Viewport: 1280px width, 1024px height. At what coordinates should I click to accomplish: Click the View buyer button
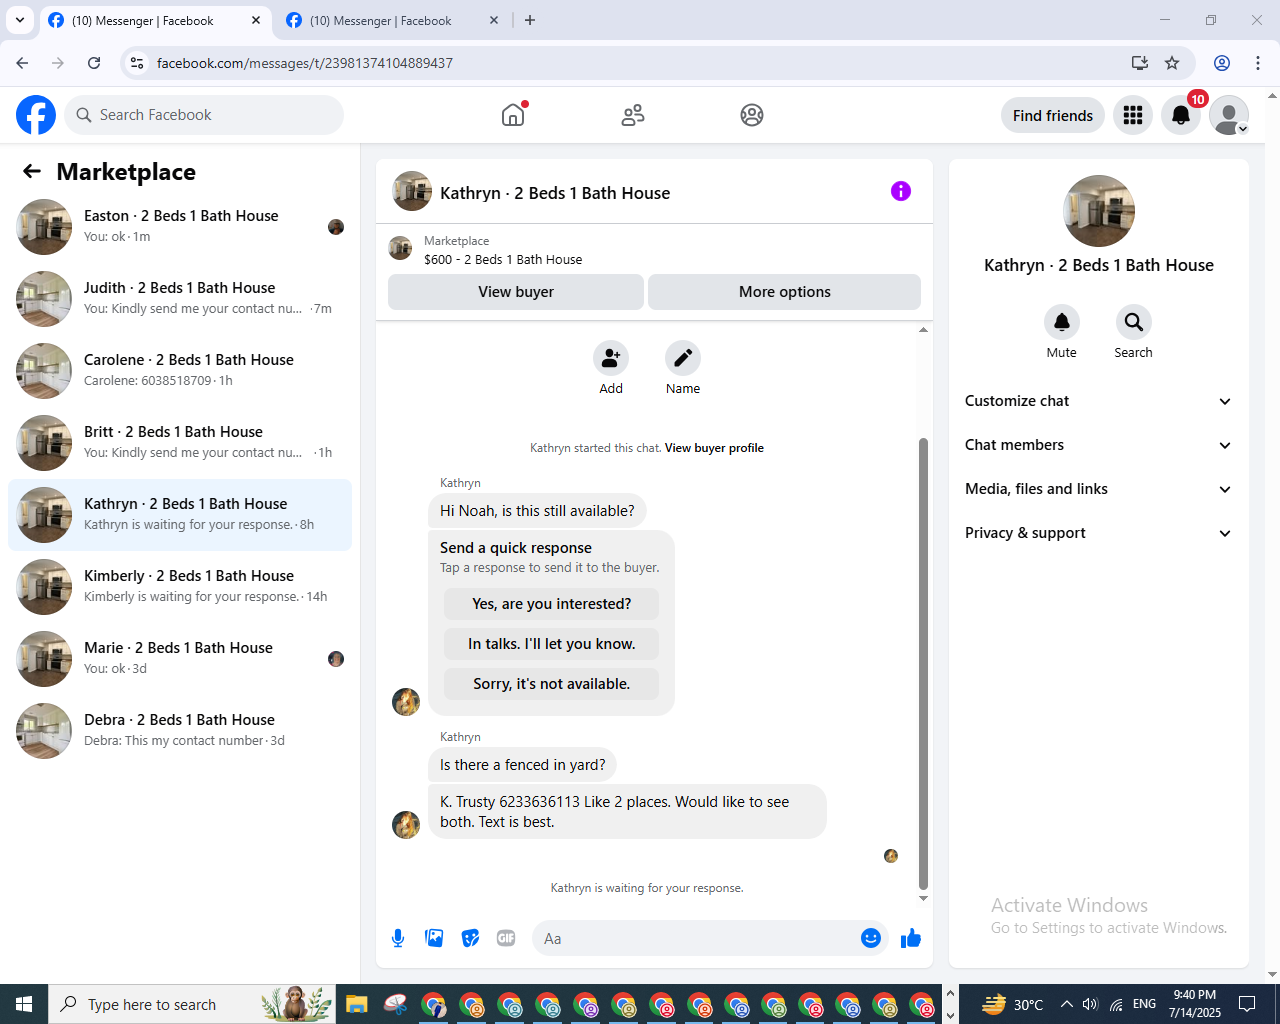point(516,292)
